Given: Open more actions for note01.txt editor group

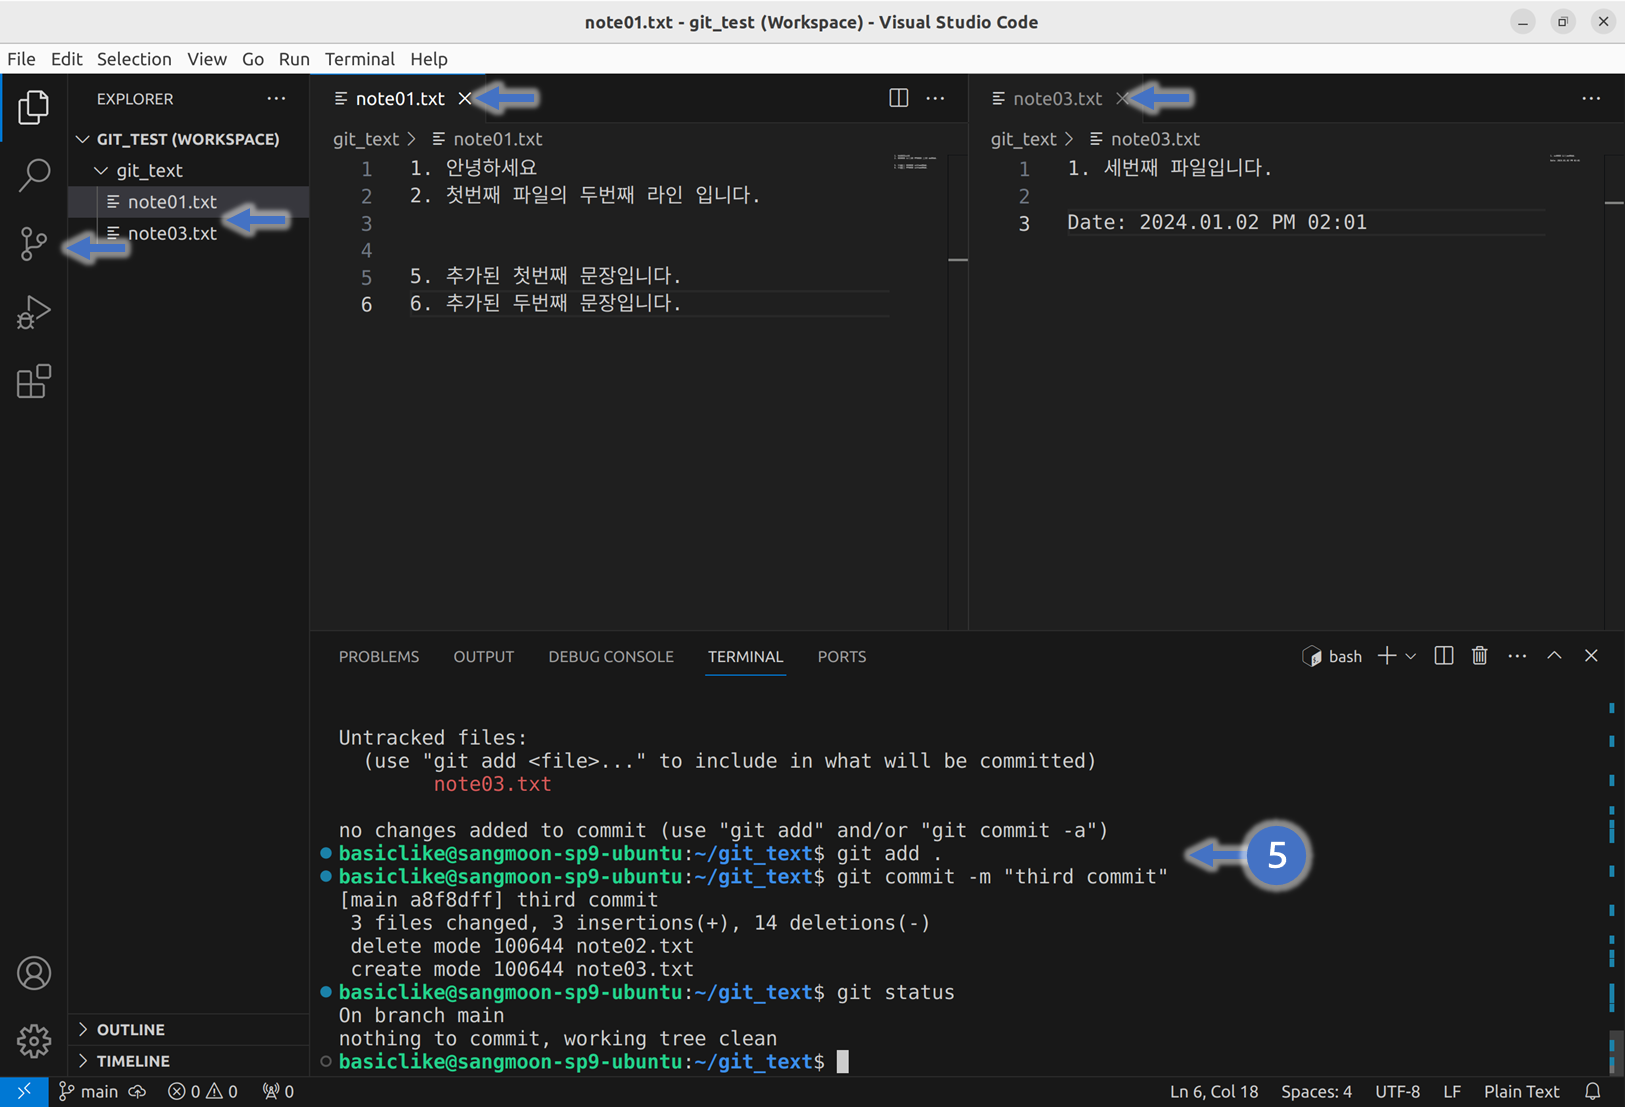Looking at the screenshot, I should click(935, 98).
